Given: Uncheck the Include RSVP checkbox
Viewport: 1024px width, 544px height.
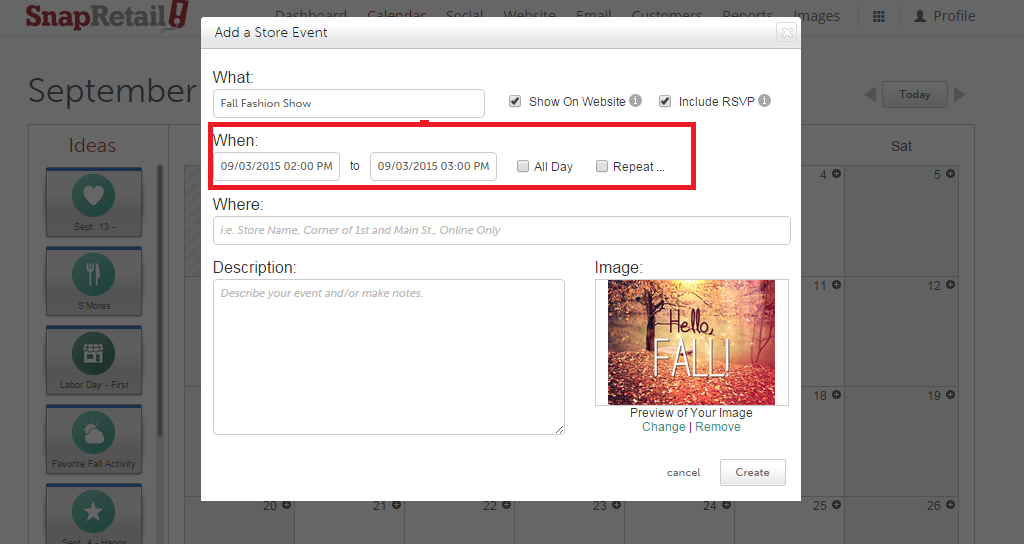Looking at the screenshot, I should 665,101.
